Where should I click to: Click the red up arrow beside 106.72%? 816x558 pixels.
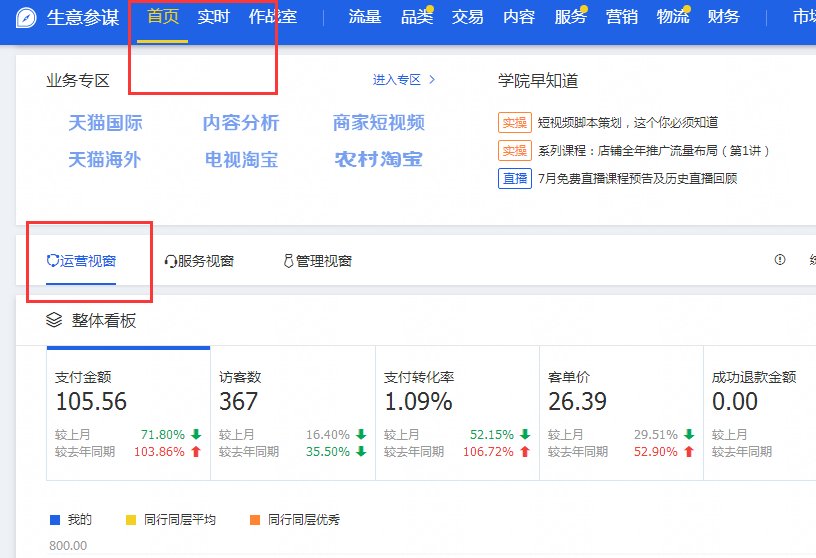click(525, 451)
